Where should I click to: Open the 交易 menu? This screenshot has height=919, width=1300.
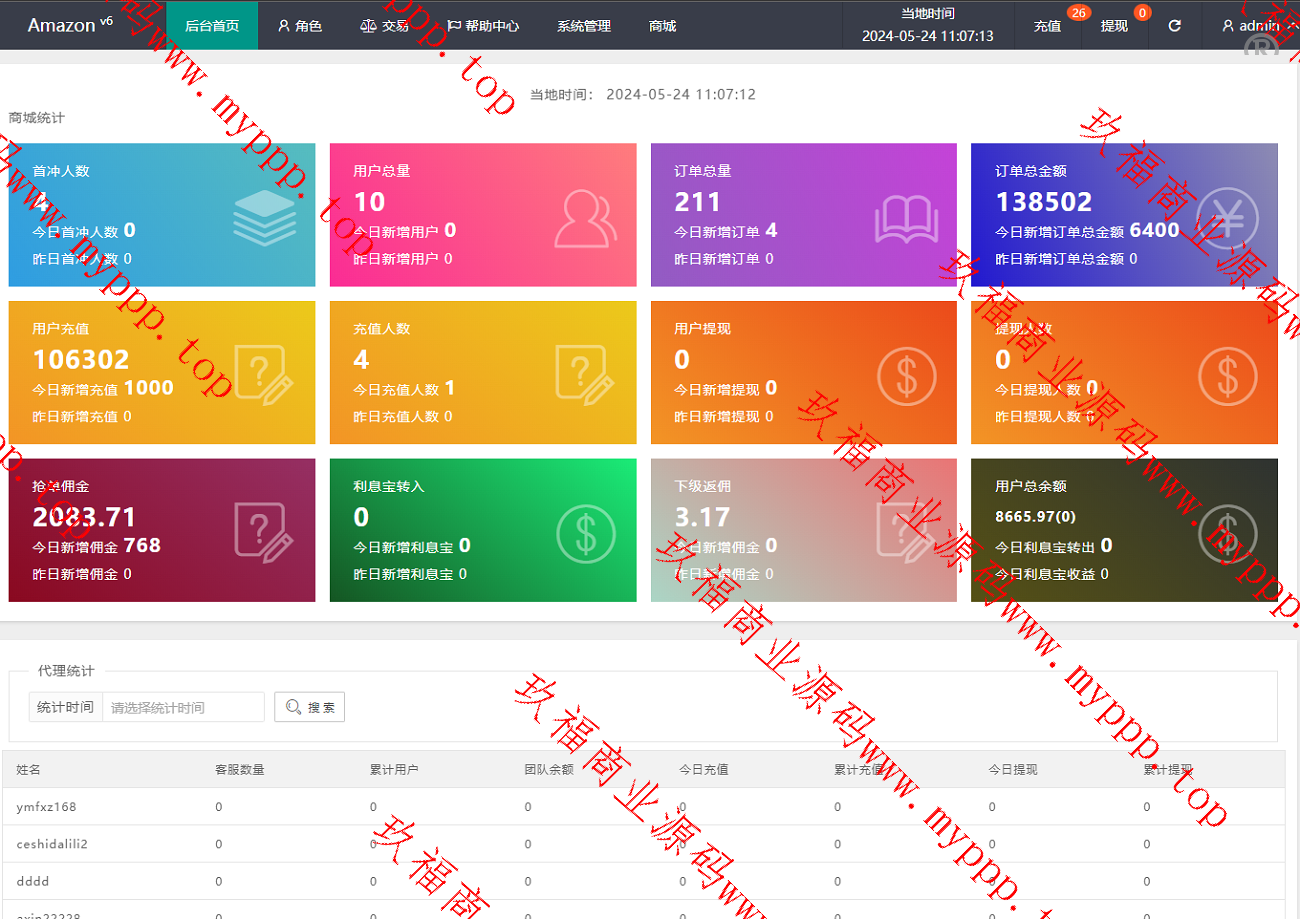coord(384,26)
